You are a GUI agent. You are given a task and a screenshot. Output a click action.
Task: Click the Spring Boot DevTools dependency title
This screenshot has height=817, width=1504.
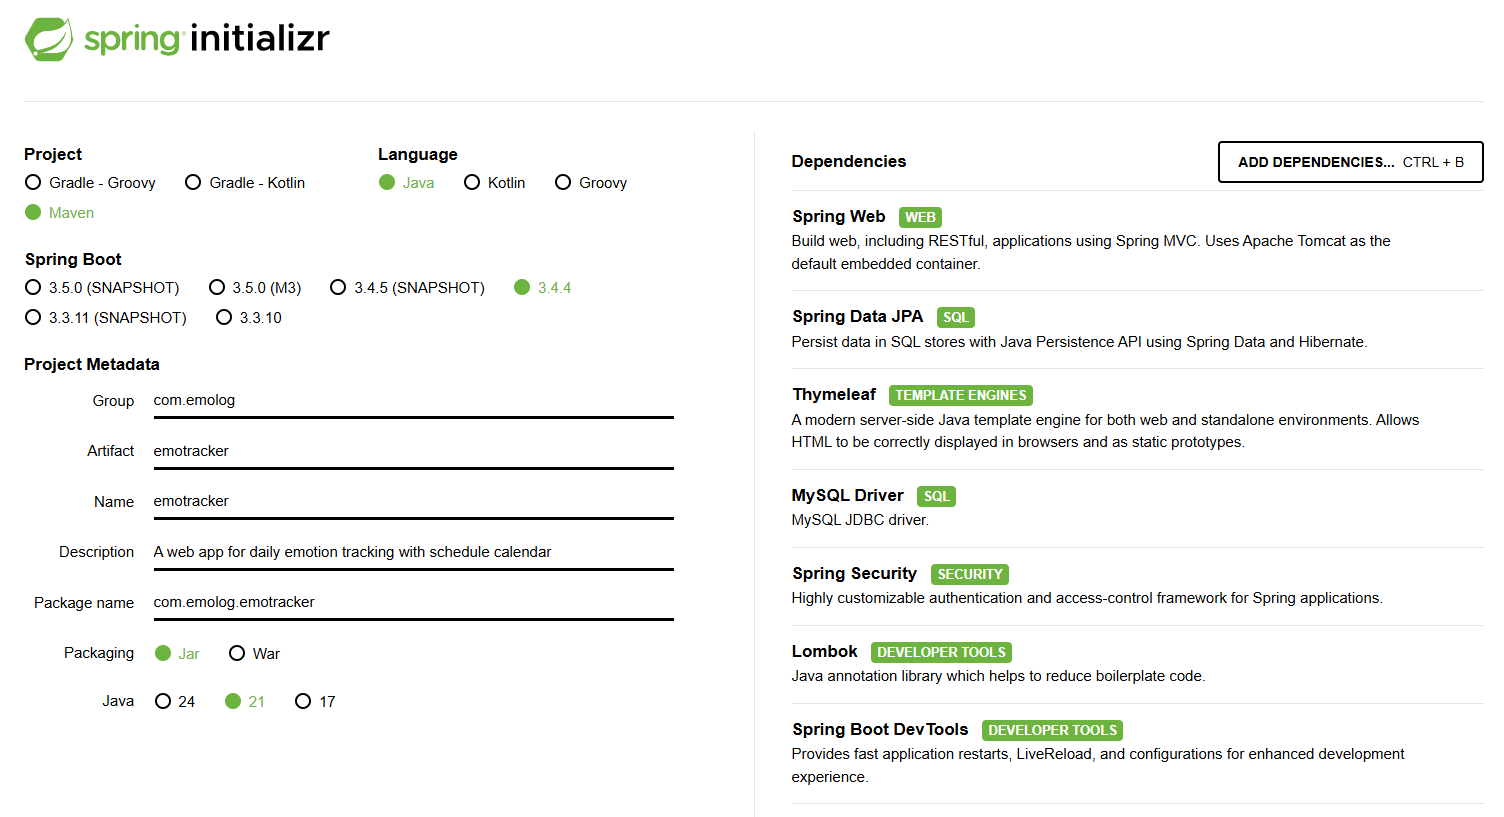pyautogui.click(x=880, y=730)
